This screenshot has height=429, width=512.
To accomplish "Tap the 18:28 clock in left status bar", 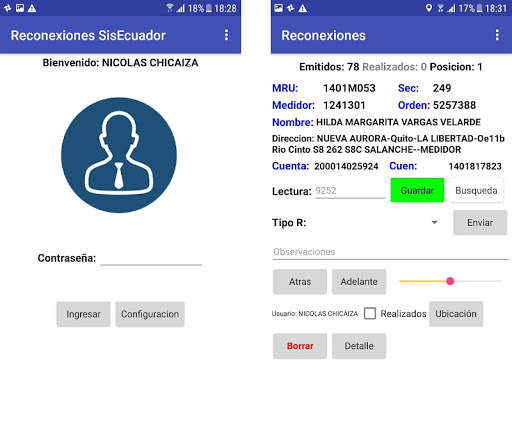I will pyautogui.click(x=225, y=8).
